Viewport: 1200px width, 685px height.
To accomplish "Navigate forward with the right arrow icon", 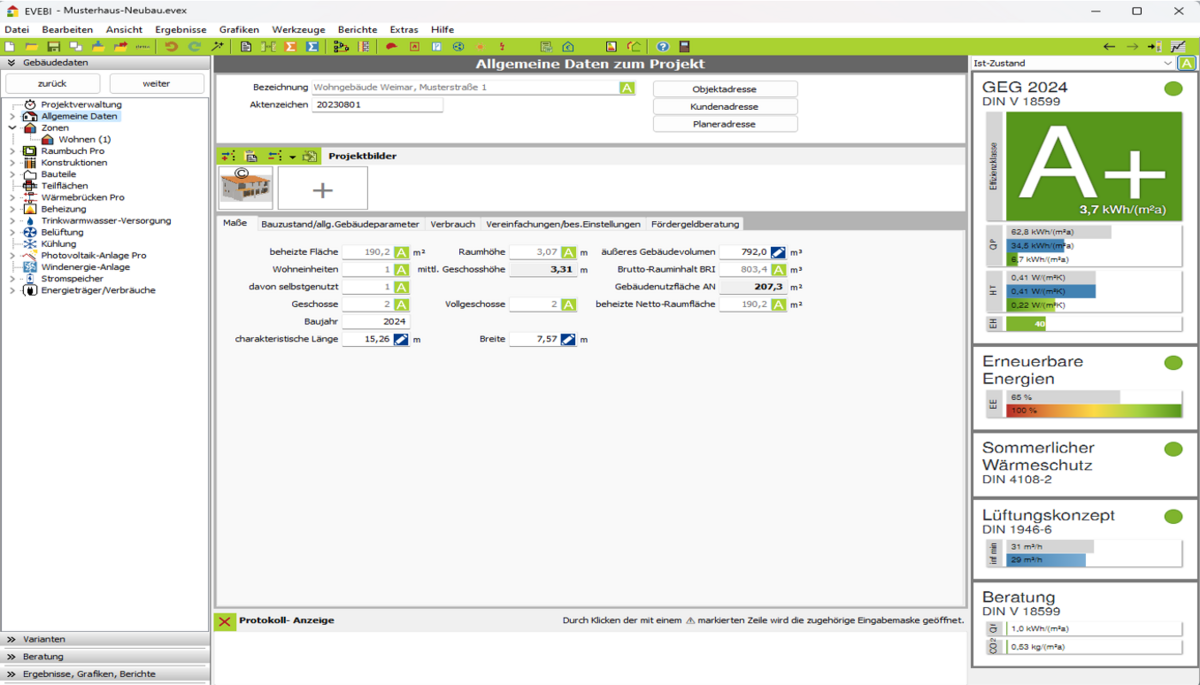I will pos(1132,47).
